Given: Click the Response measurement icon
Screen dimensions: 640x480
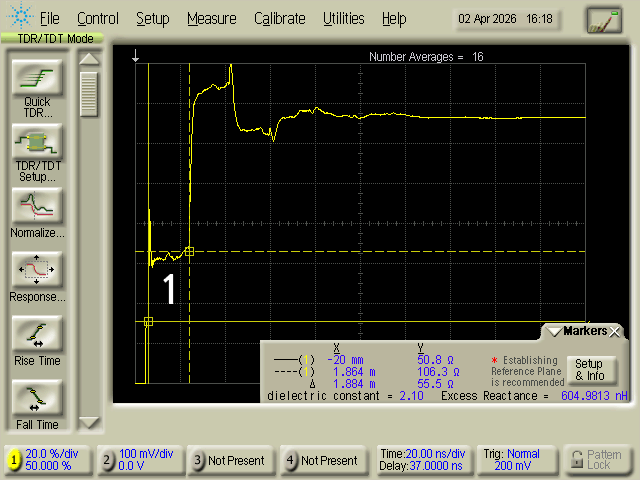Looking at the screenshot, I should click(x=37, y=270).
